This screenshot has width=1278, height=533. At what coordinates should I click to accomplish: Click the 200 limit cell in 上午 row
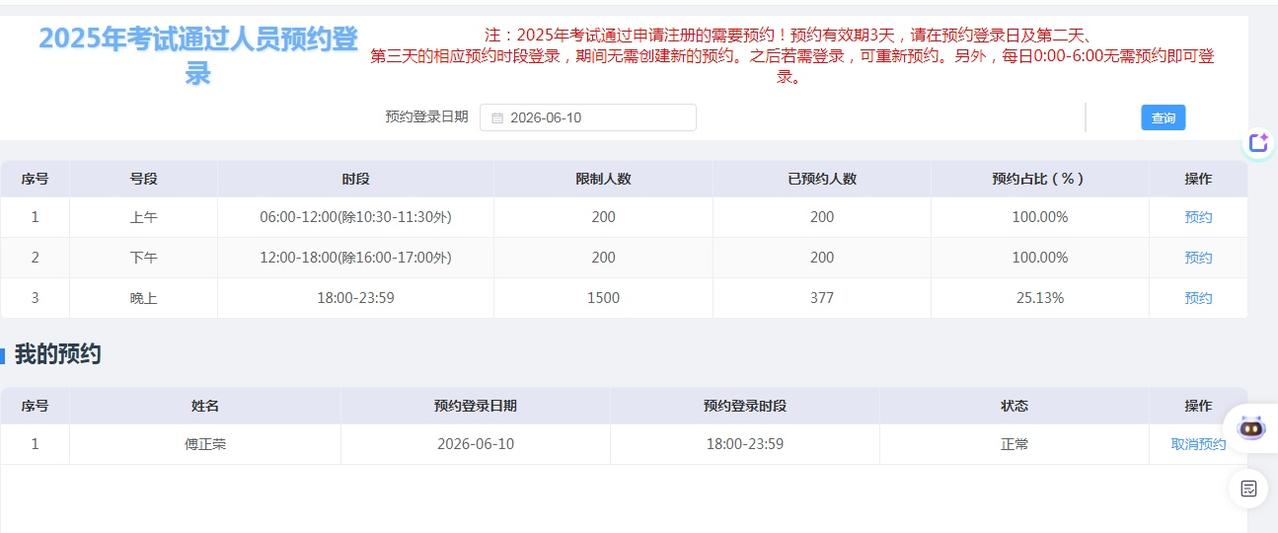click(x=603, y=217)
